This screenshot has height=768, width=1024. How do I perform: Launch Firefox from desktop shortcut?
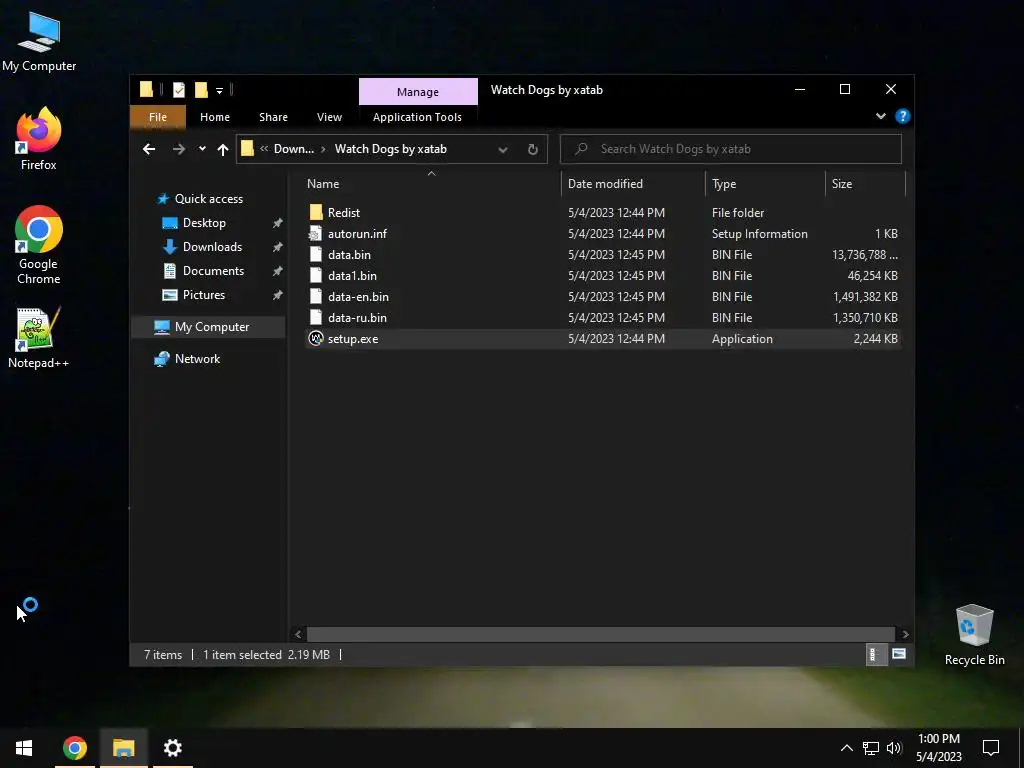coord(39,139)
